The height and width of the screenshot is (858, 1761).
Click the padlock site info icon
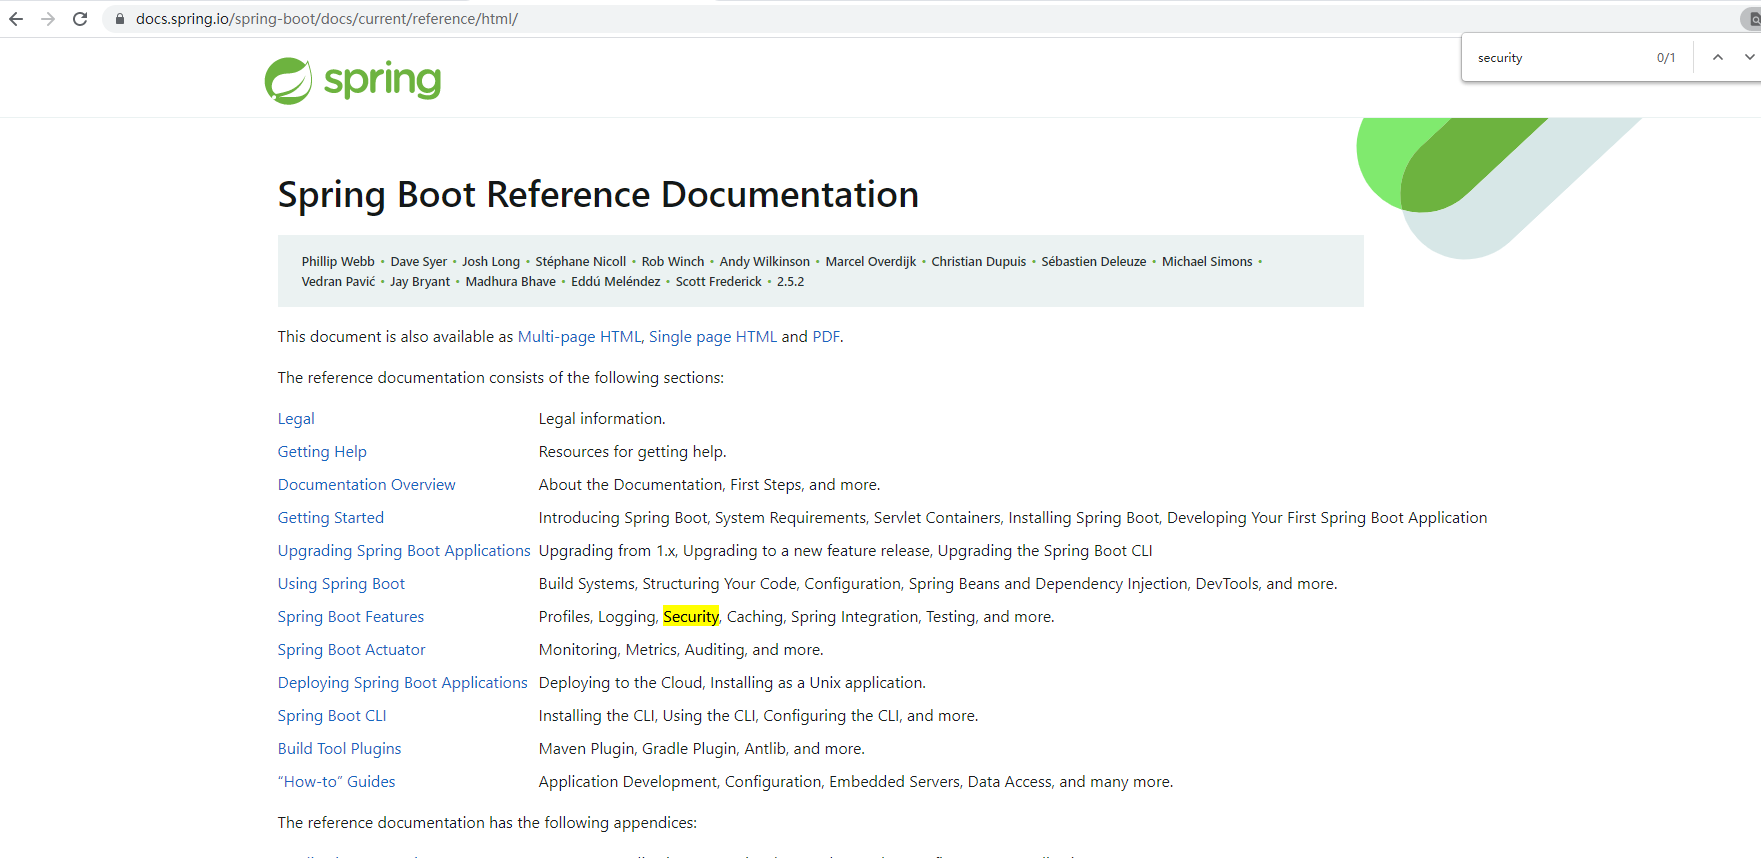coord(120,19)
